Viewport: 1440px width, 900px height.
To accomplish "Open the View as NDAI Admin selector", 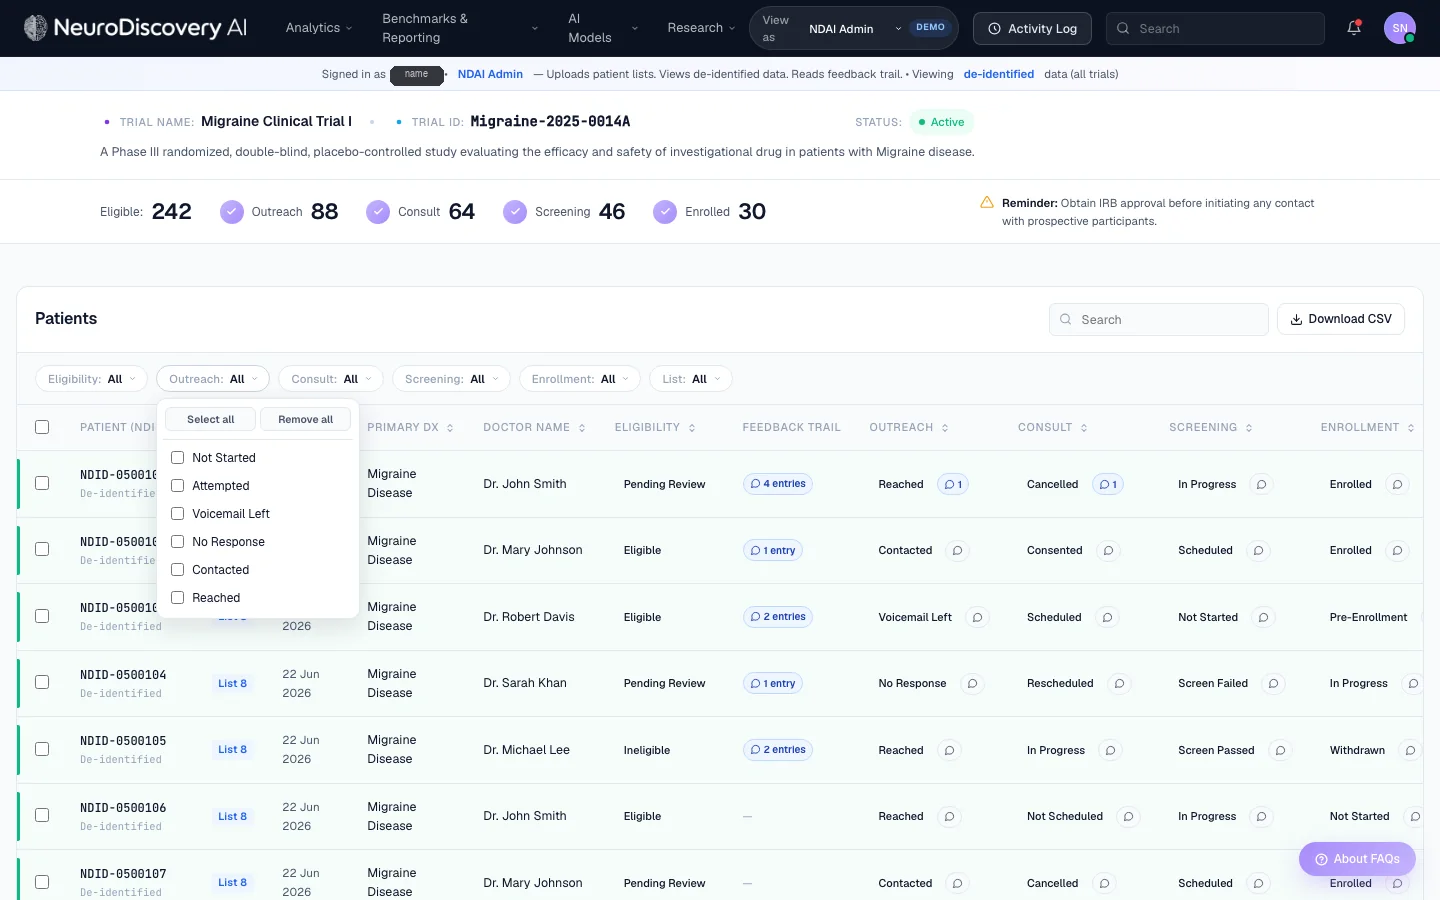I will click(854, 28).
